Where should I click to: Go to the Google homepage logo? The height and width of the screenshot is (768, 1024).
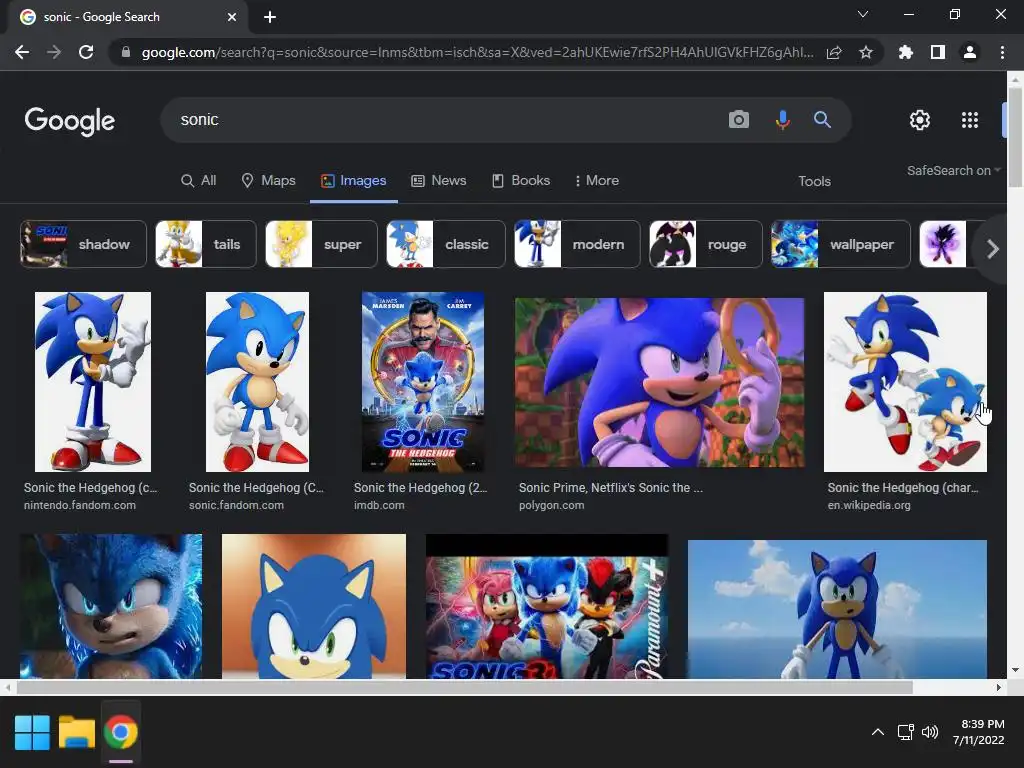[70, 121]
